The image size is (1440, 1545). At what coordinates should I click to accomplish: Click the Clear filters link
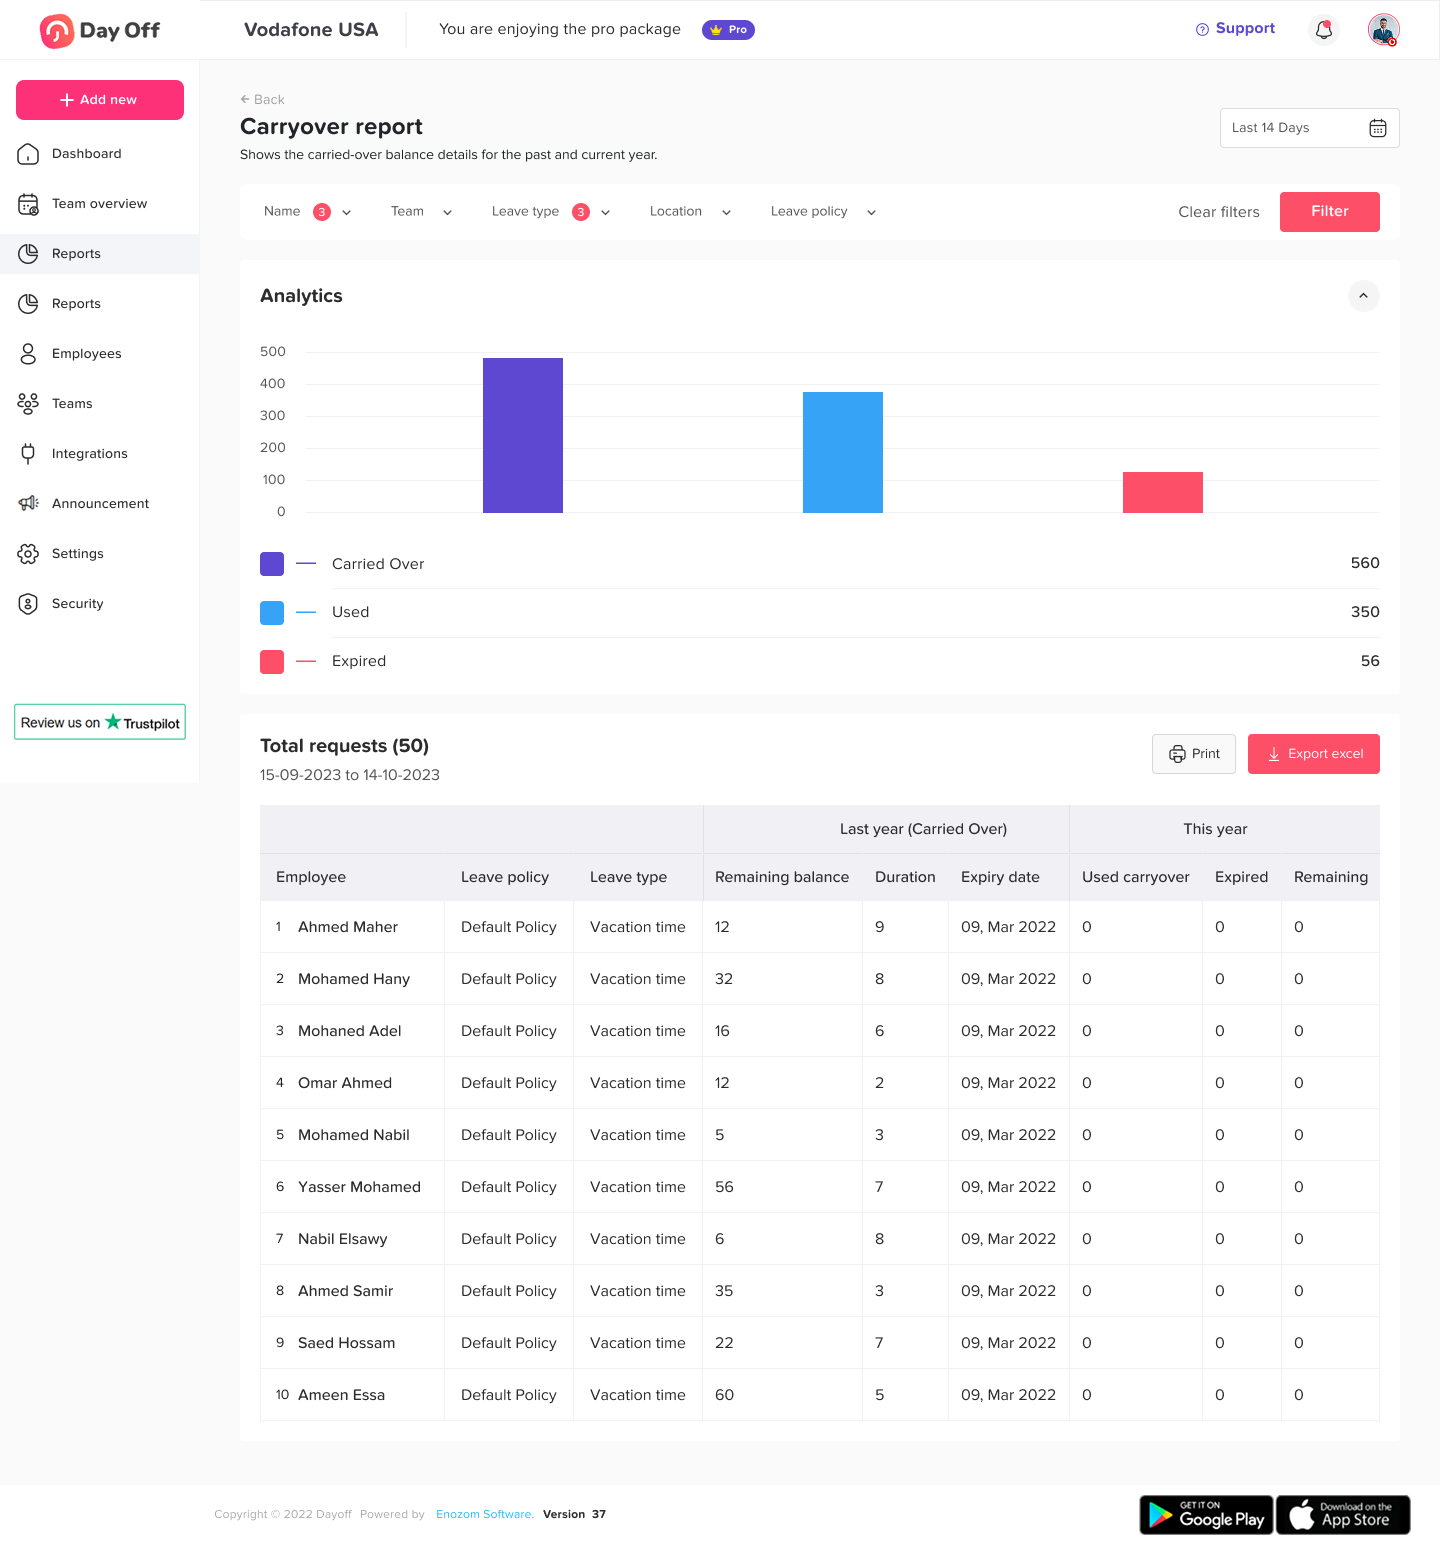coord(1218,212)
